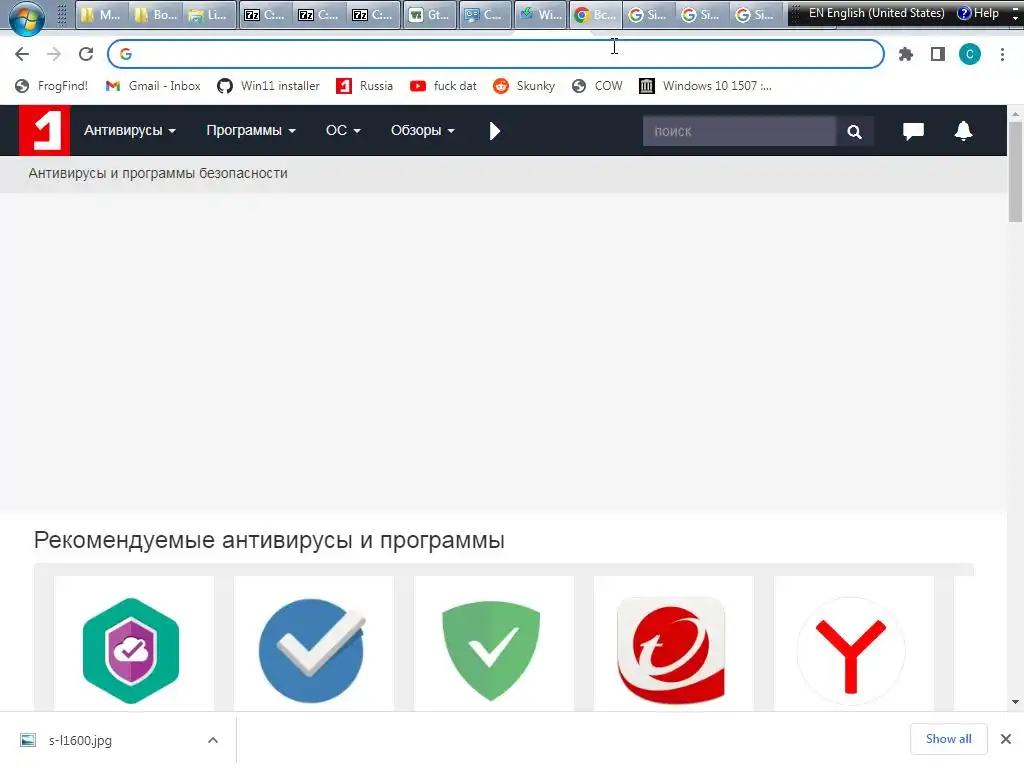Expand the ОС menu
1024x768 pixels.
pos(343,131)
